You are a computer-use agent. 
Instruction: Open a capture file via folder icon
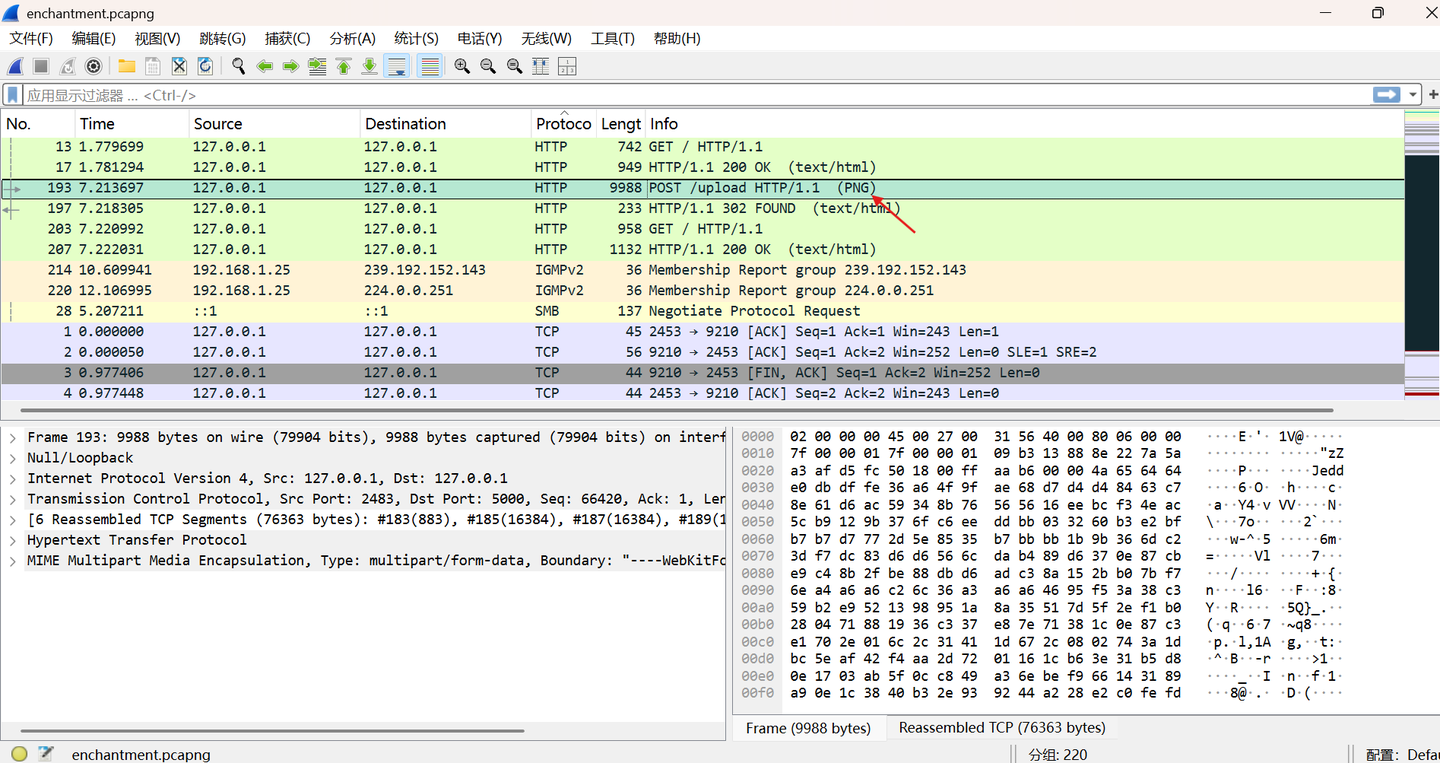point(127,66)
